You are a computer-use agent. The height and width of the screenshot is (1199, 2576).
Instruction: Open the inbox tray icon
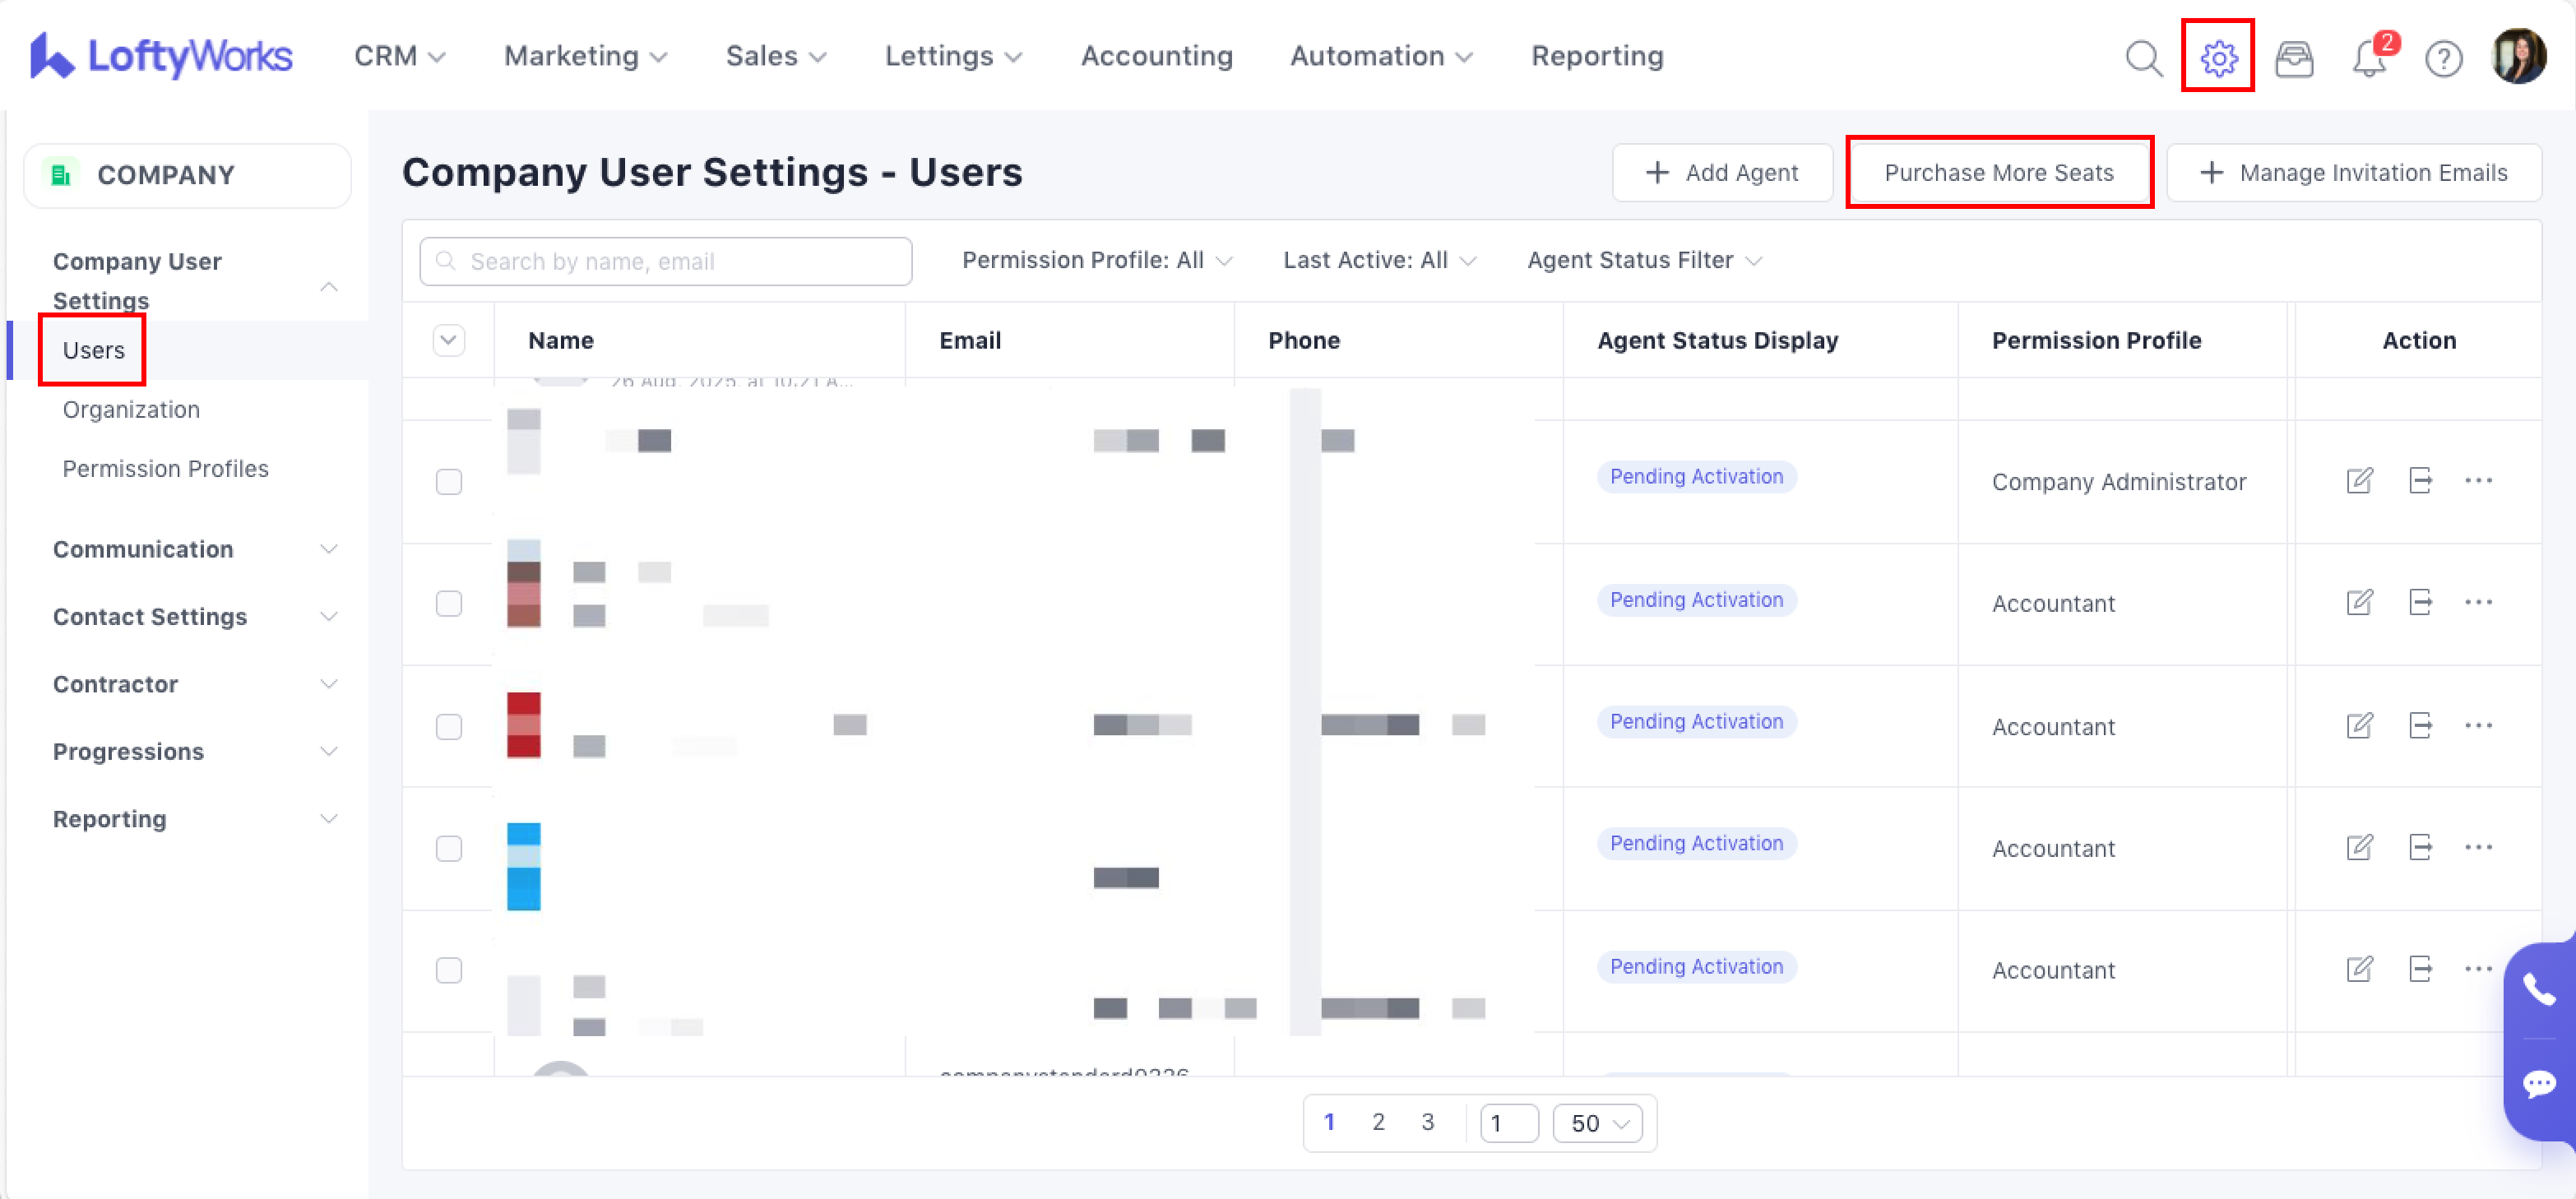(2293, 58)
